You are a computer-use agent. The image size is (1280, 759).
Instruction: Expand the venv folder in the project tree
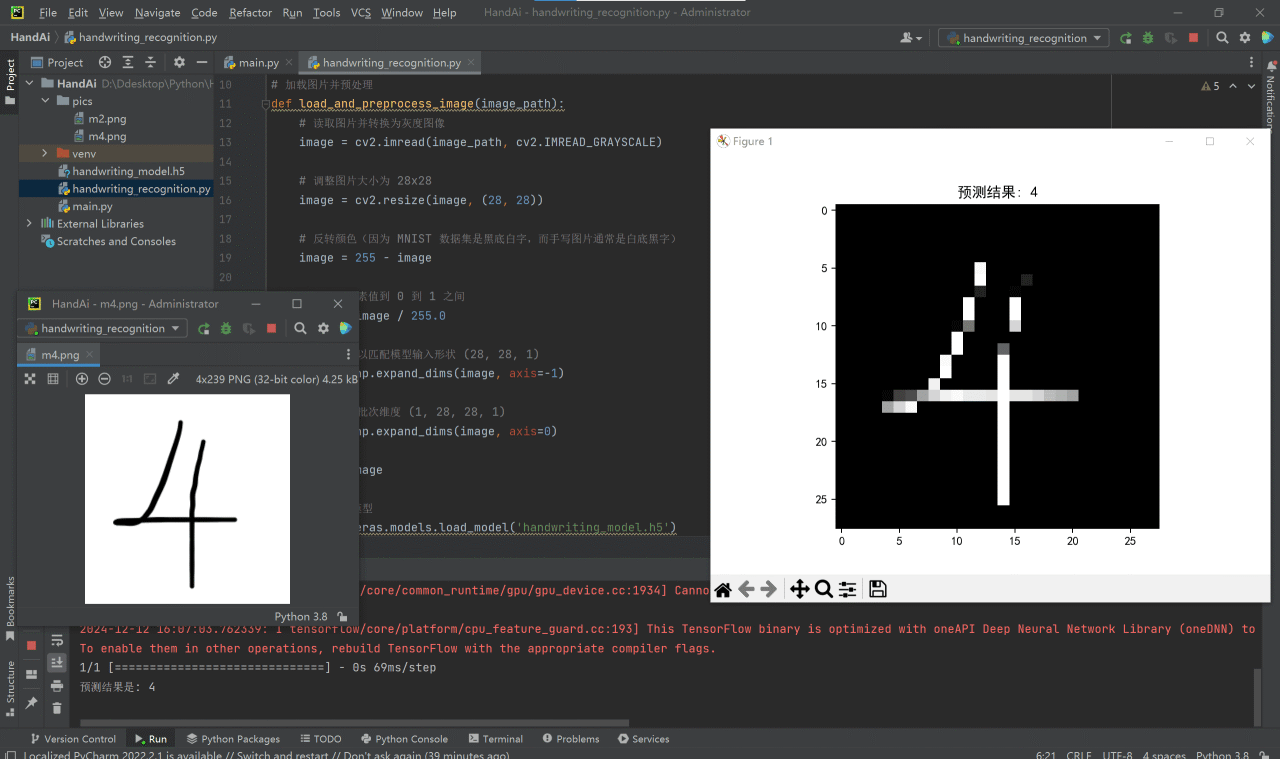(45, 153)
